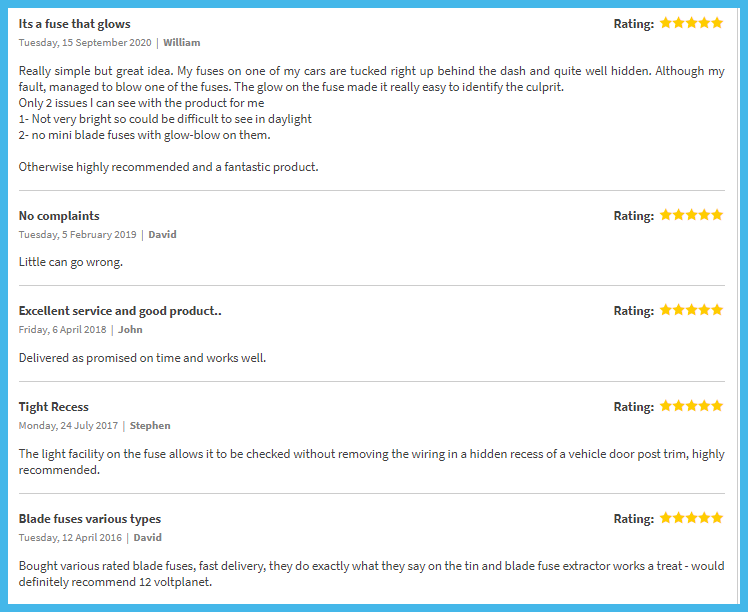Click reviewer name Stephen

point(150,425)
